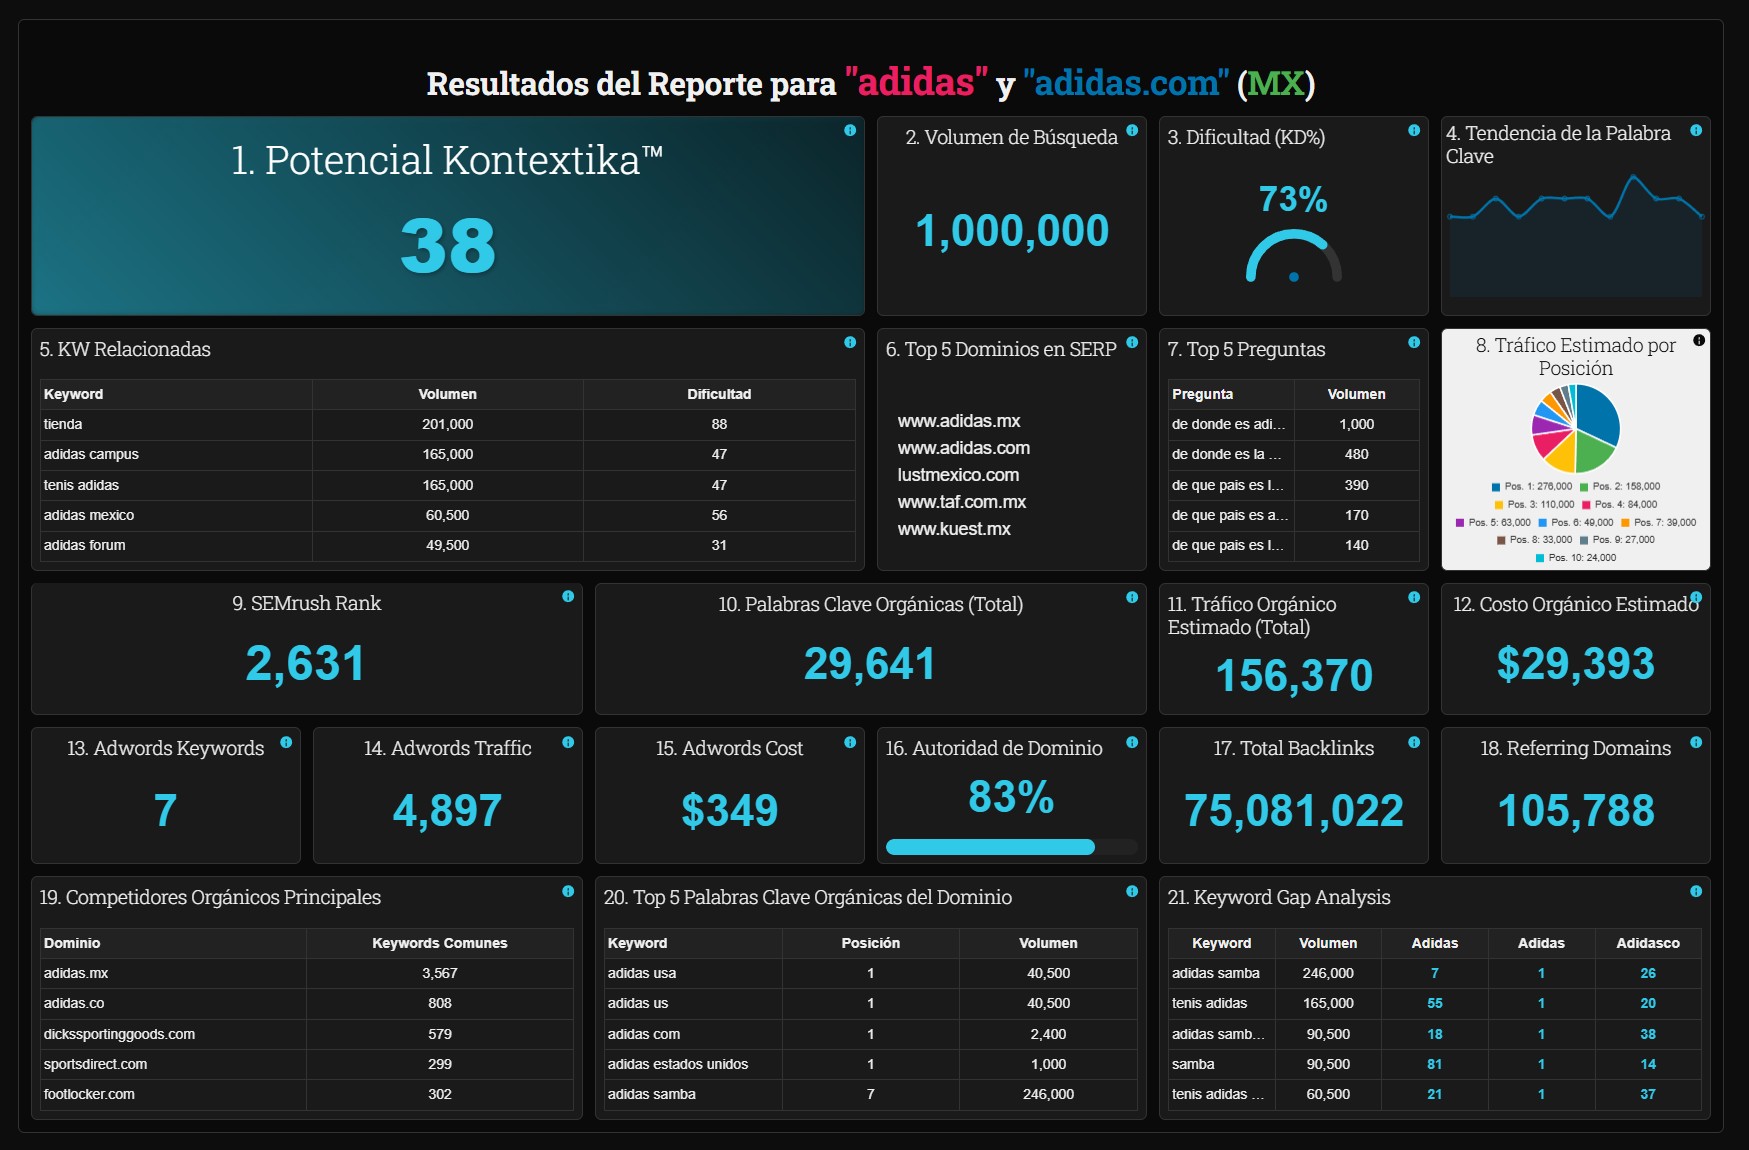The width and height of the screenshot is (1749, 1150).
Task: Click info icon on Tendencia de la Palabra Clave
Action: coord(1696,130)
